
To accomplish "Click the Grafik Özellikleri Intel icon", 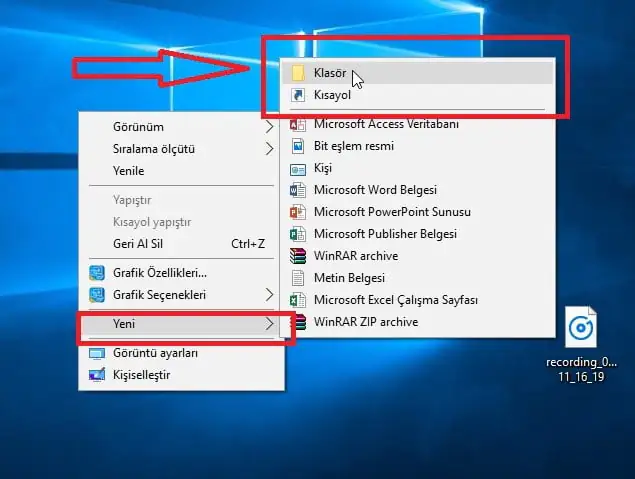I will click(97, 273).
